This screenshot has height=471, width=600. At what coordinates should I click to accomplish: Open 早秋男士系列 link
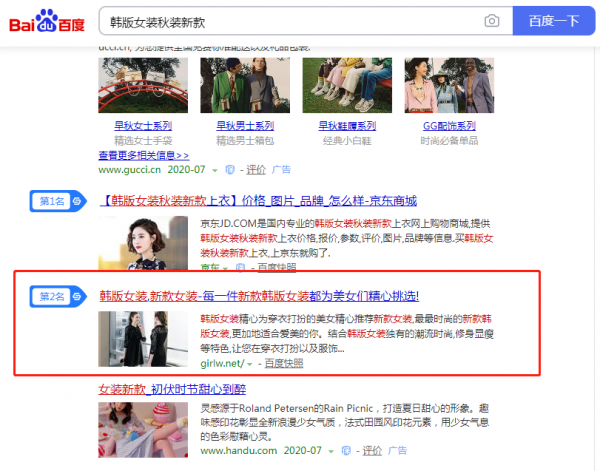(245, 126)
